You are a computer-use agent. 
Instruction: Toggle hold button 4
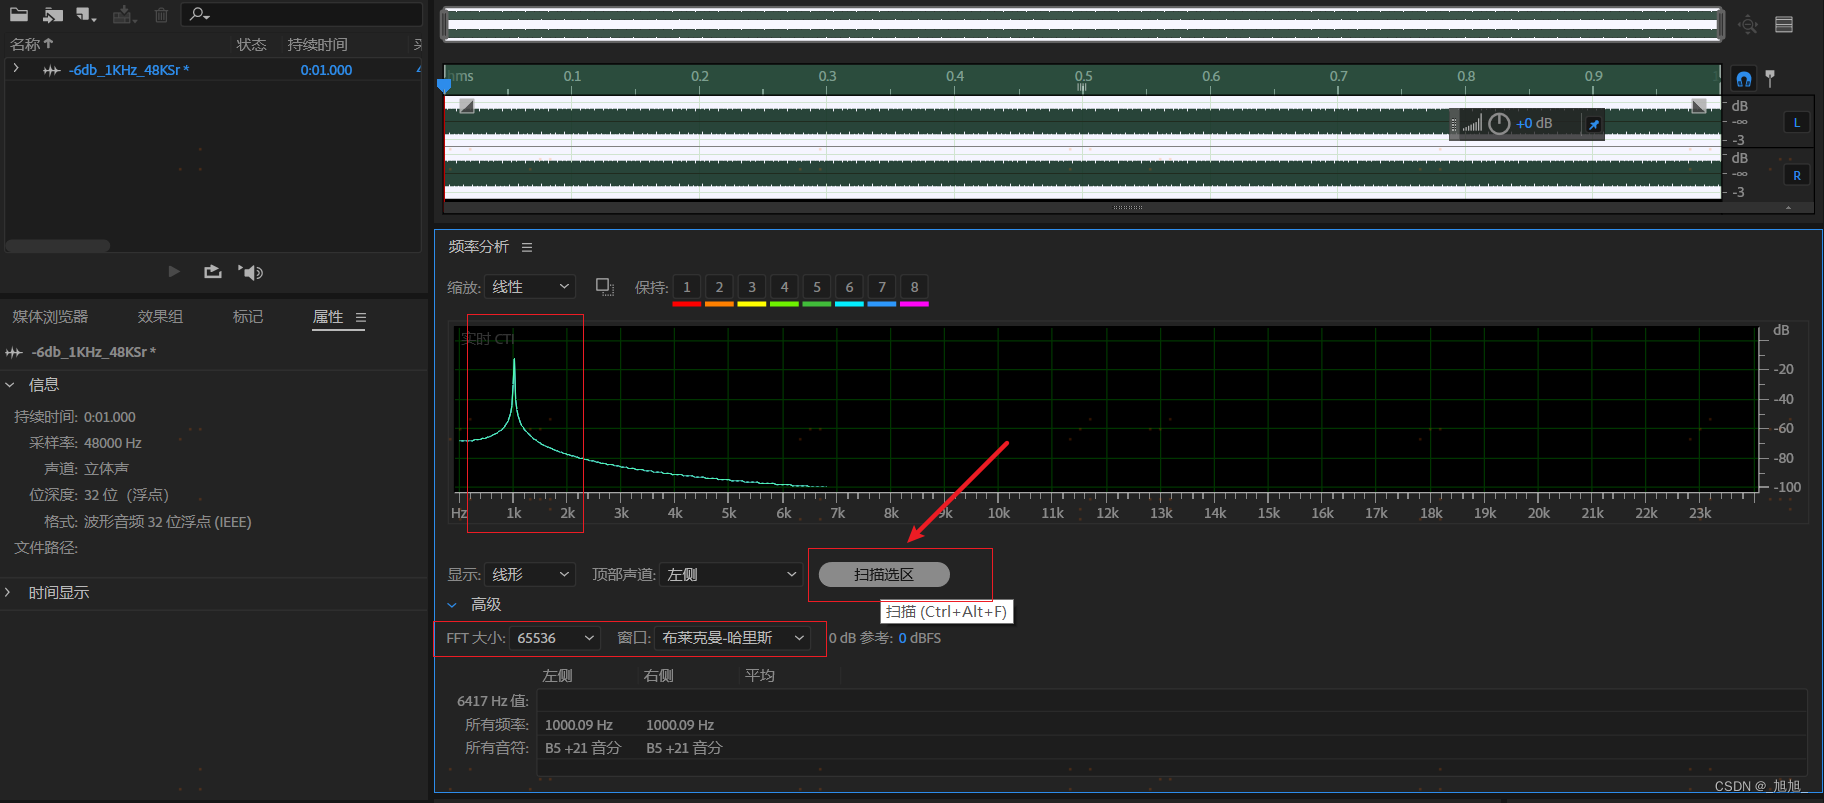click(x=784, y=288)
